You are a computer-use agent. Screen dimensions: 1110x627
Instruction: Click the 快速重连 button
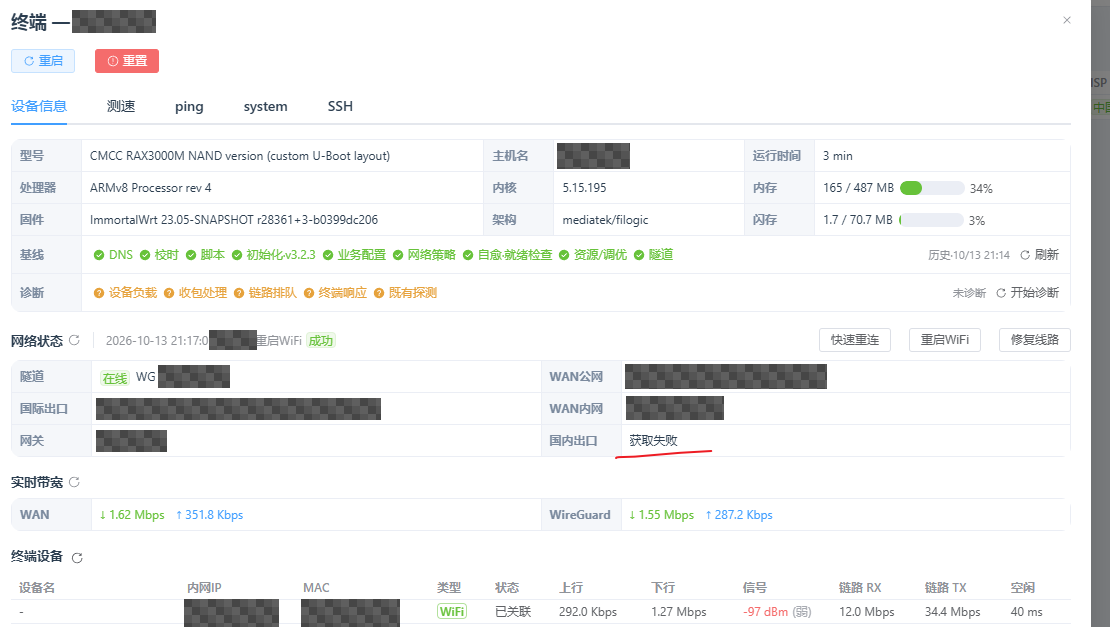coord(855,340)
